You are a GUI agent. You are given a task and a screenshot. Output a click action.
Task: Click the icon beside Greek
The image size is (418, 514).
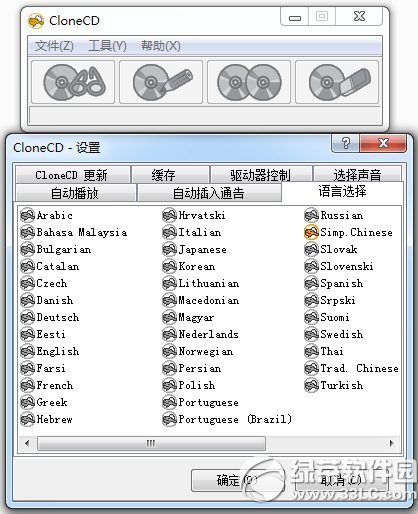[x=27, y=402]
